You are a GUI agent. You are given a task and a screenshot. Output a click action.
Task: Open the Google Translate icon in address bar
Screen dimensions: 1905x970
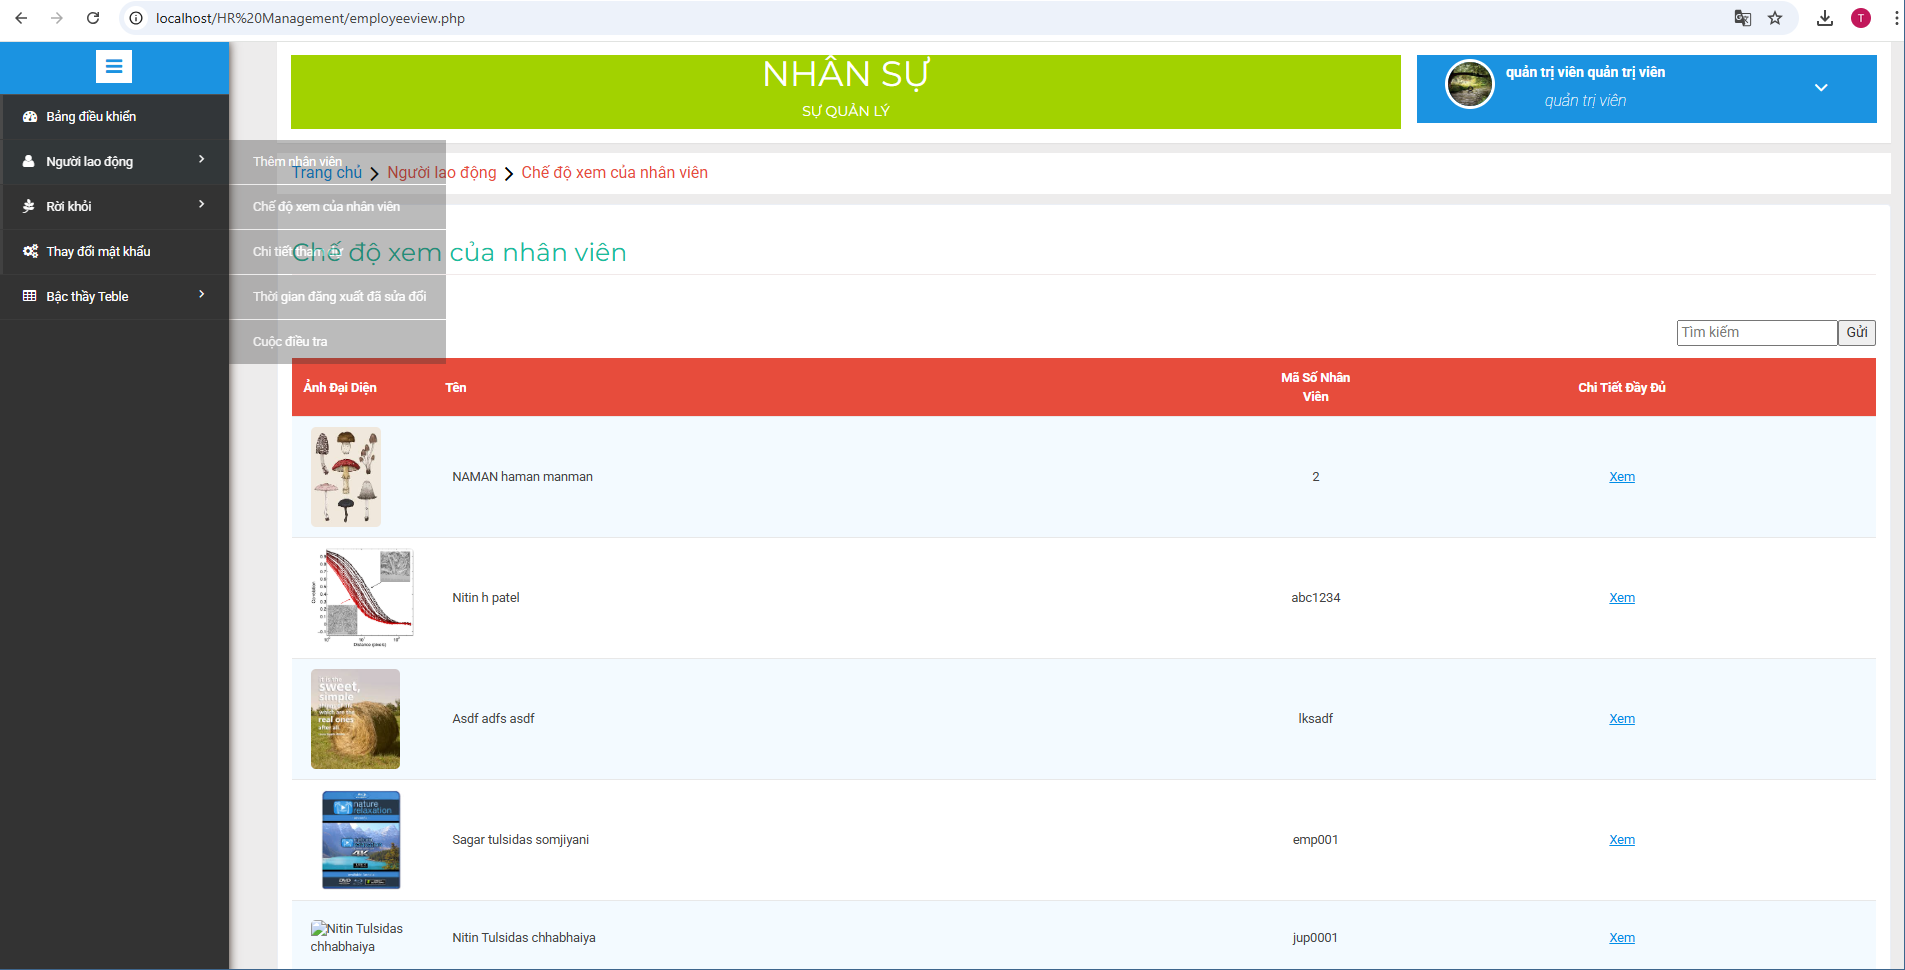(1742, 18)
